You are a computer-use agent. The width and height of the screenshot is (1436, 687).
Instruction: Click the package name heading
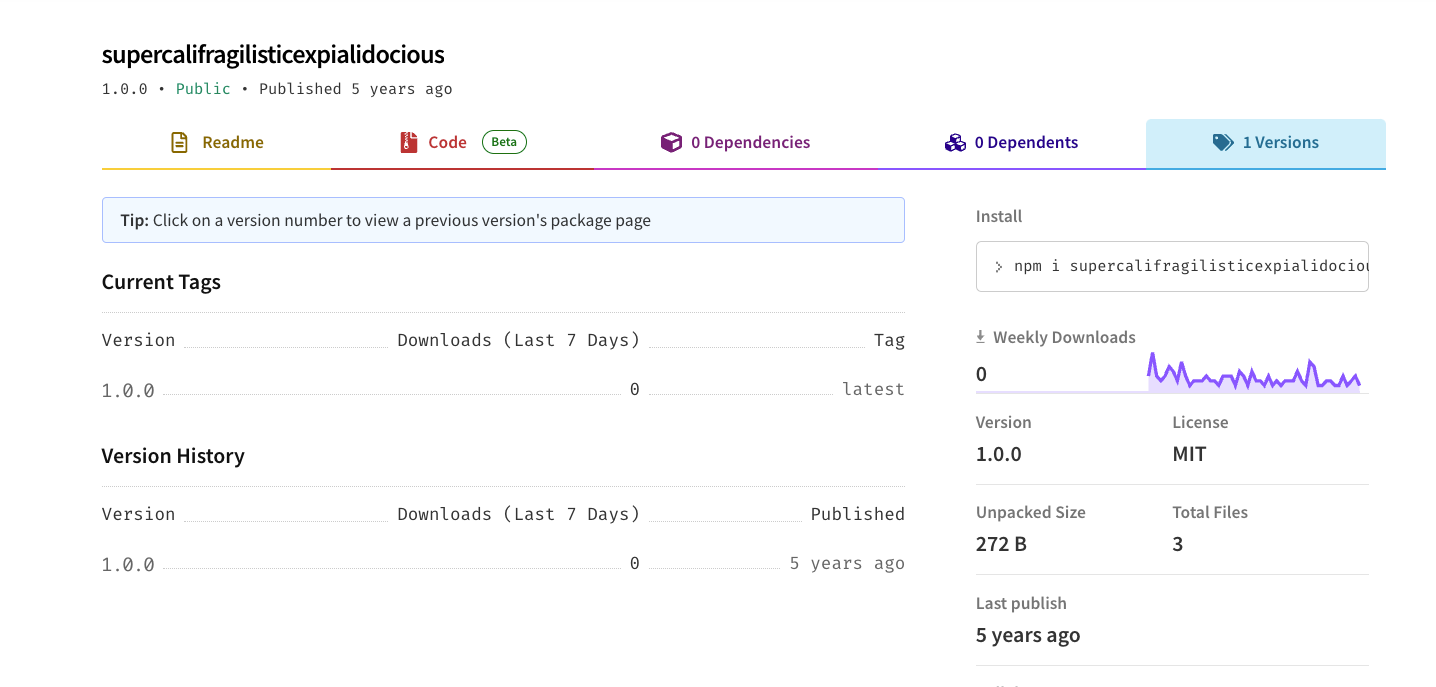[x=273, y=54]
